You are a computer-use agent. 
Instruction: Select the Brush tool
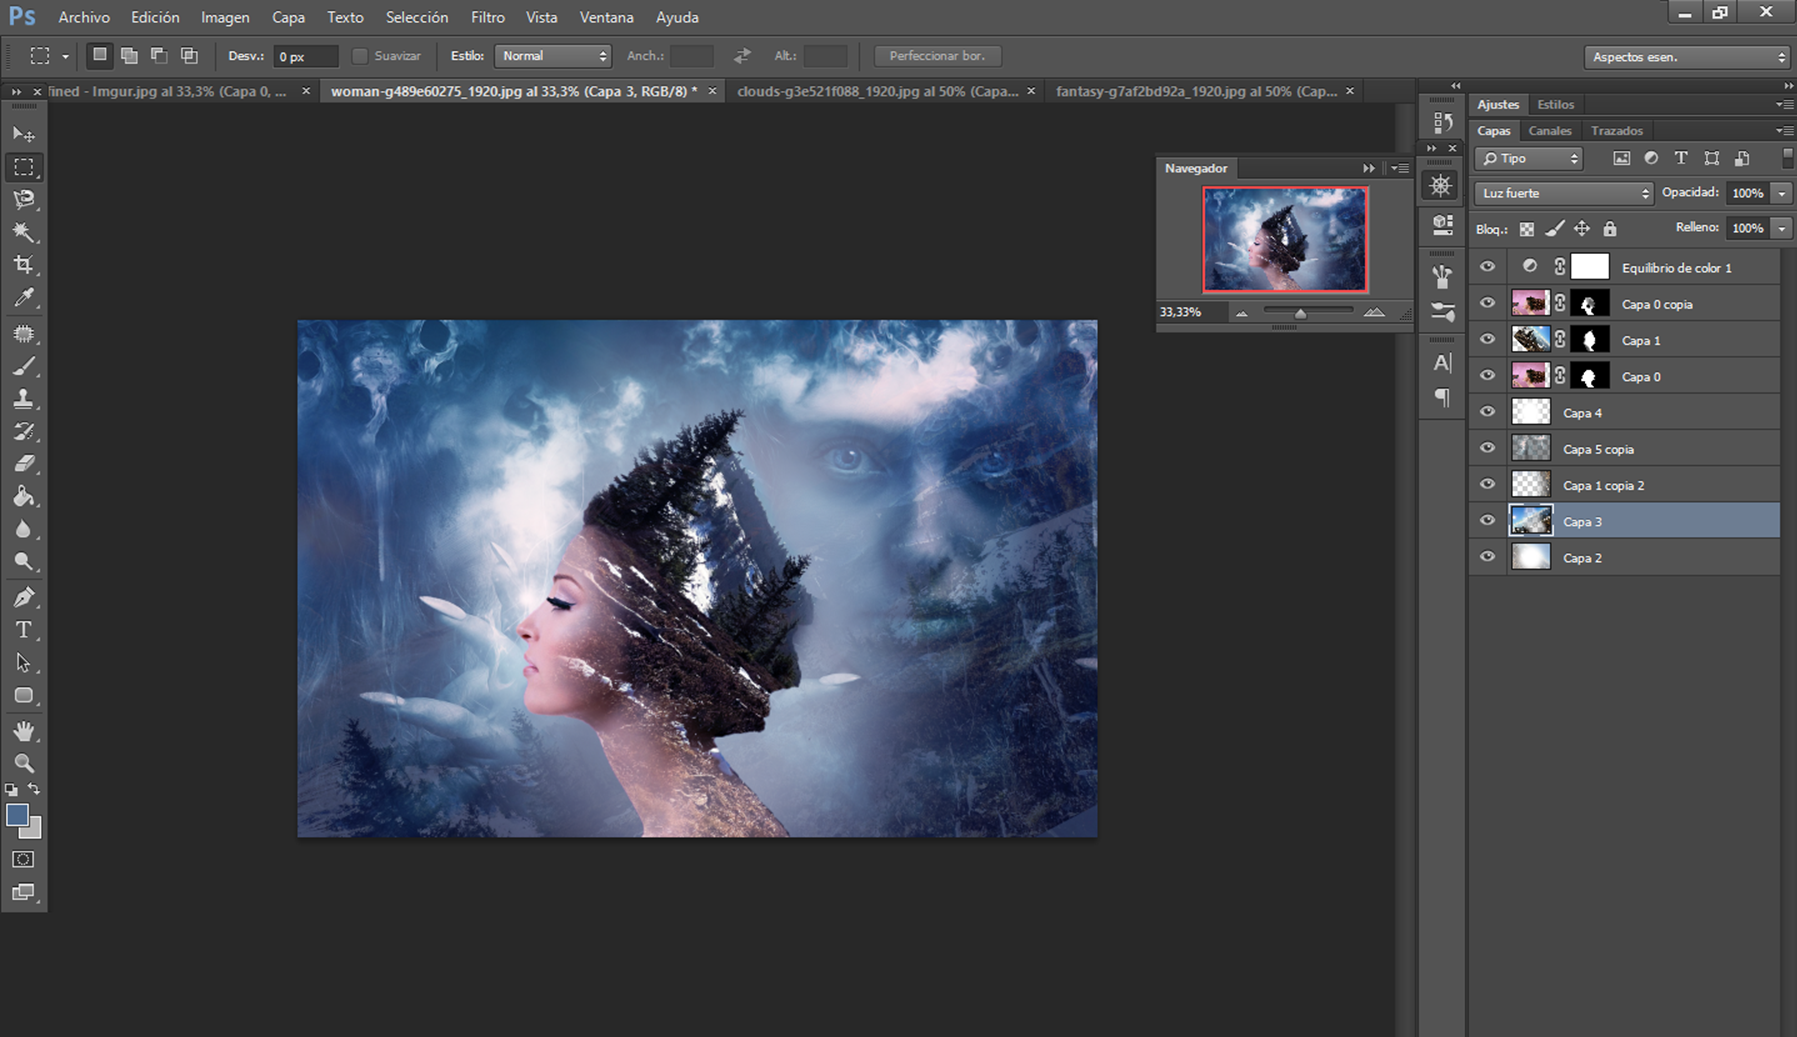[24, 366]
